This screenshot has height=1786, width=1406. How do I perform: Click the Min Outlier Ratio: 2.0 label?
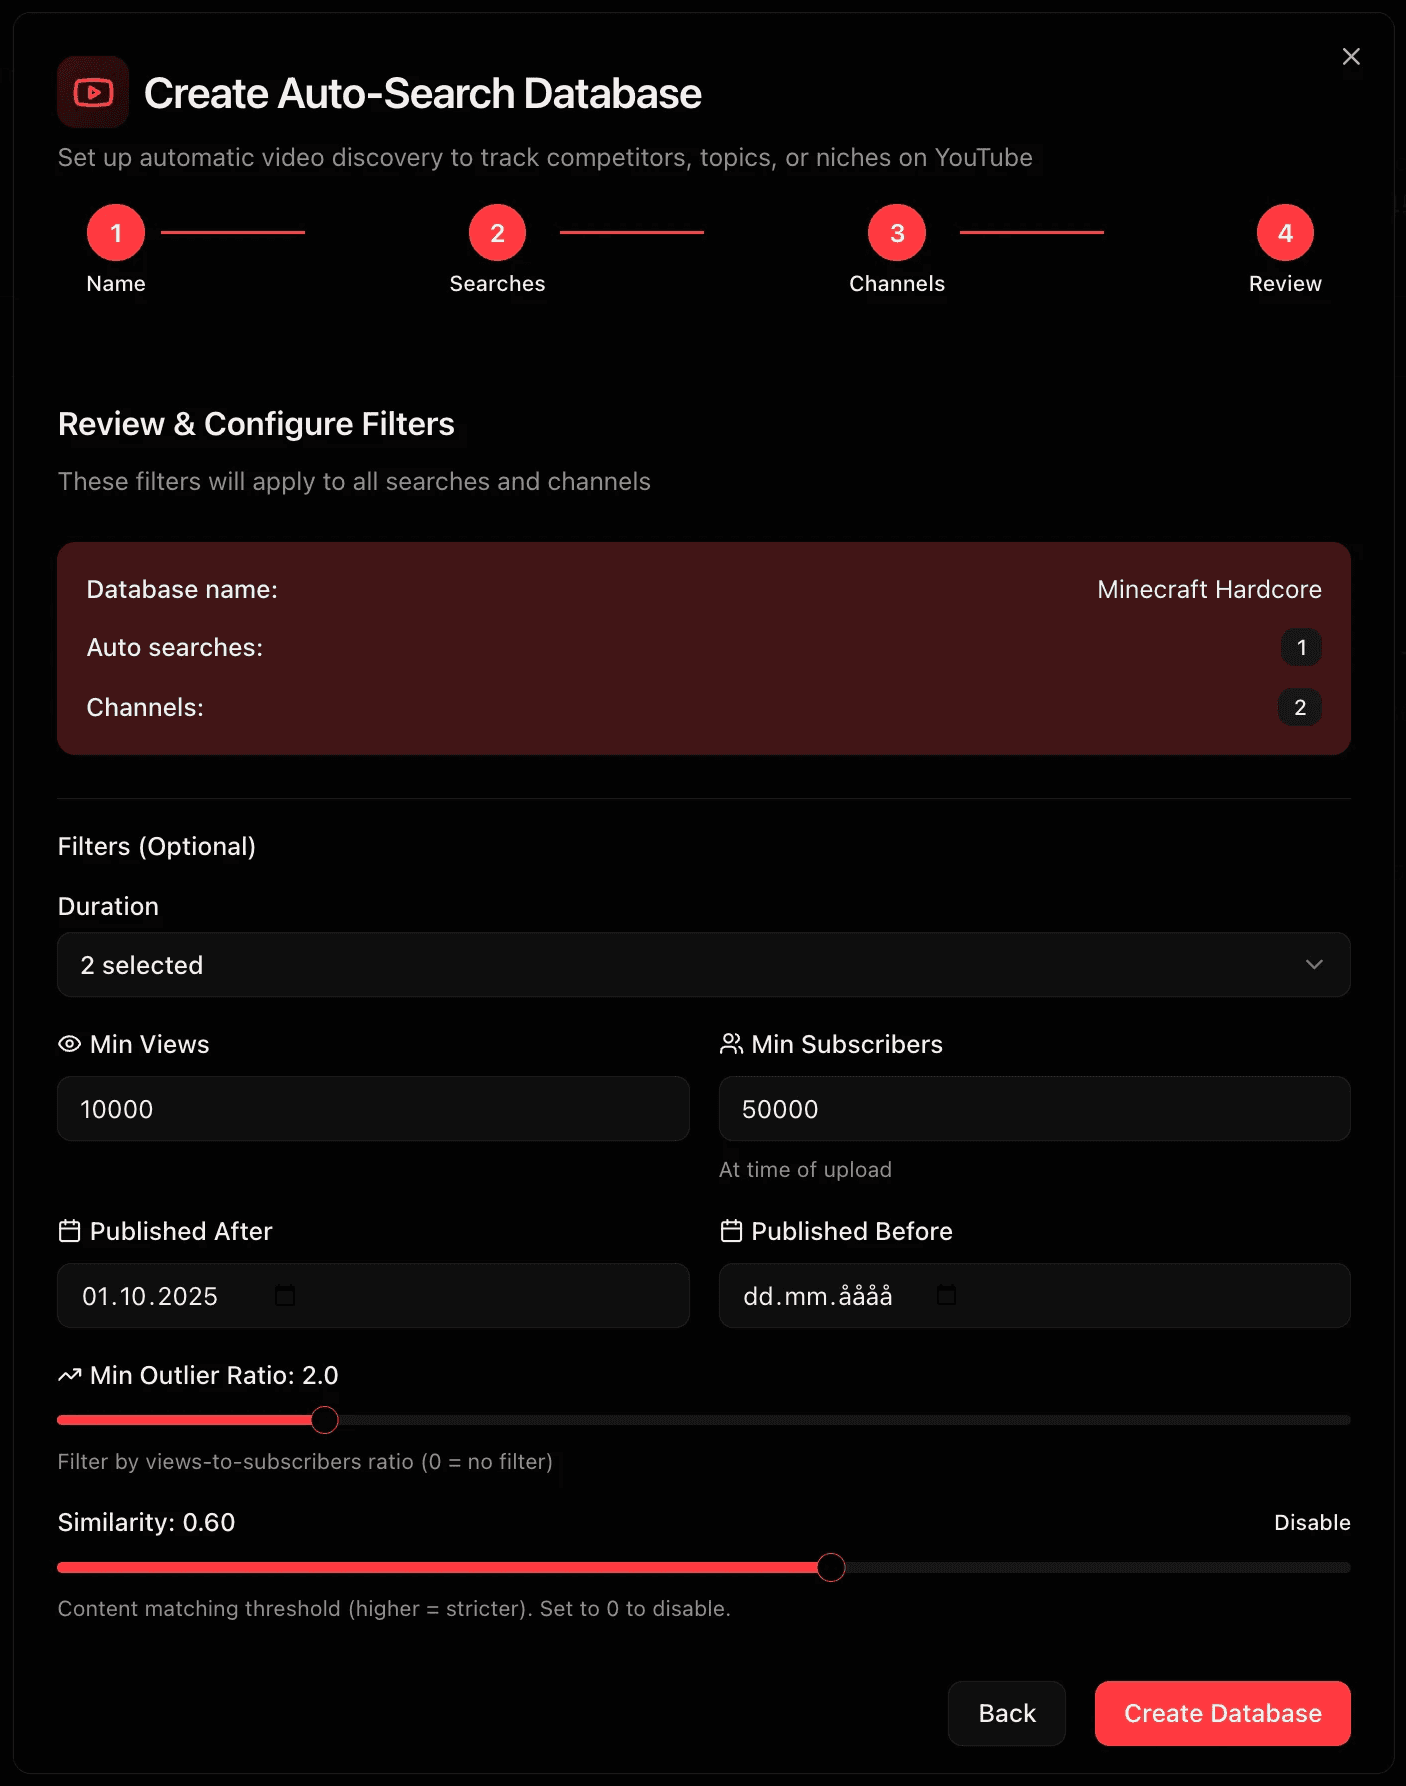[x=214, y=1376]
